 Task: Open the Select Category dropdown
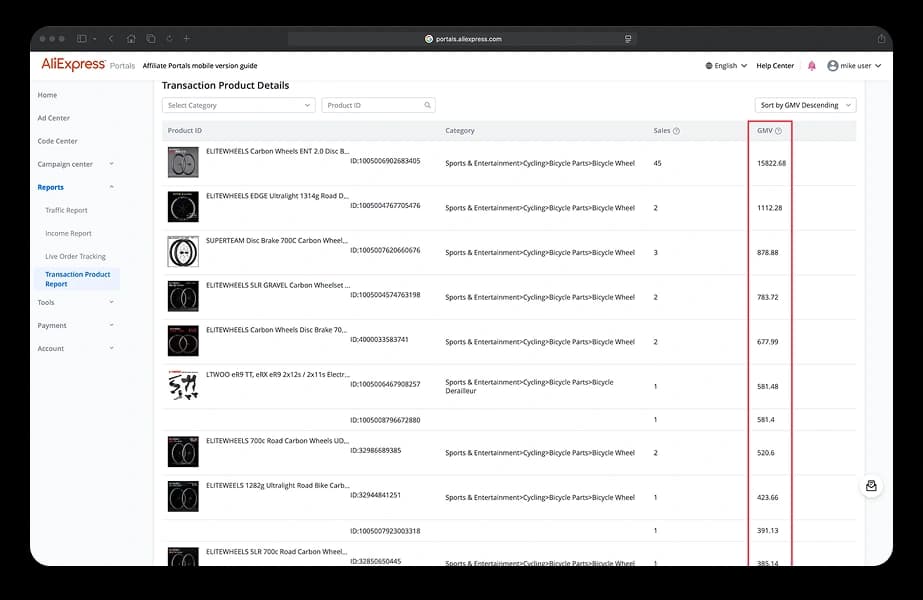(238, 105)
